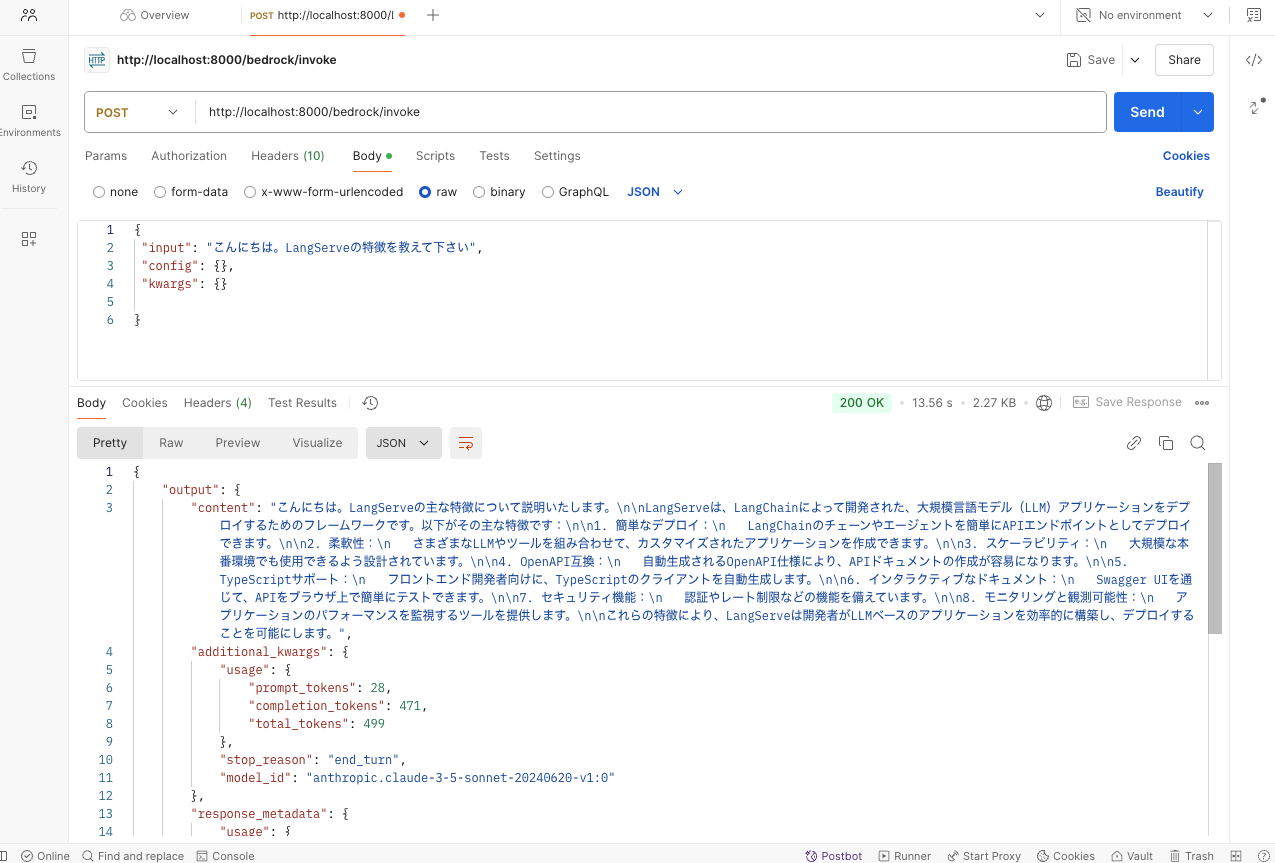Switch to the Scripts tab
The image size is (1275, 863).
coord(435,156)
